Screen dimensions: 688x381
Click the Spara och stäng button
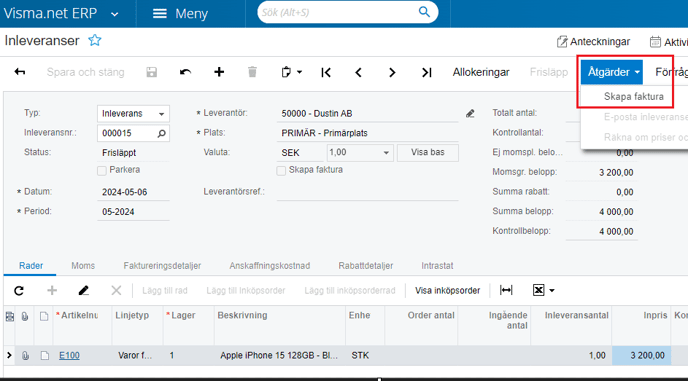pos(86,72)
